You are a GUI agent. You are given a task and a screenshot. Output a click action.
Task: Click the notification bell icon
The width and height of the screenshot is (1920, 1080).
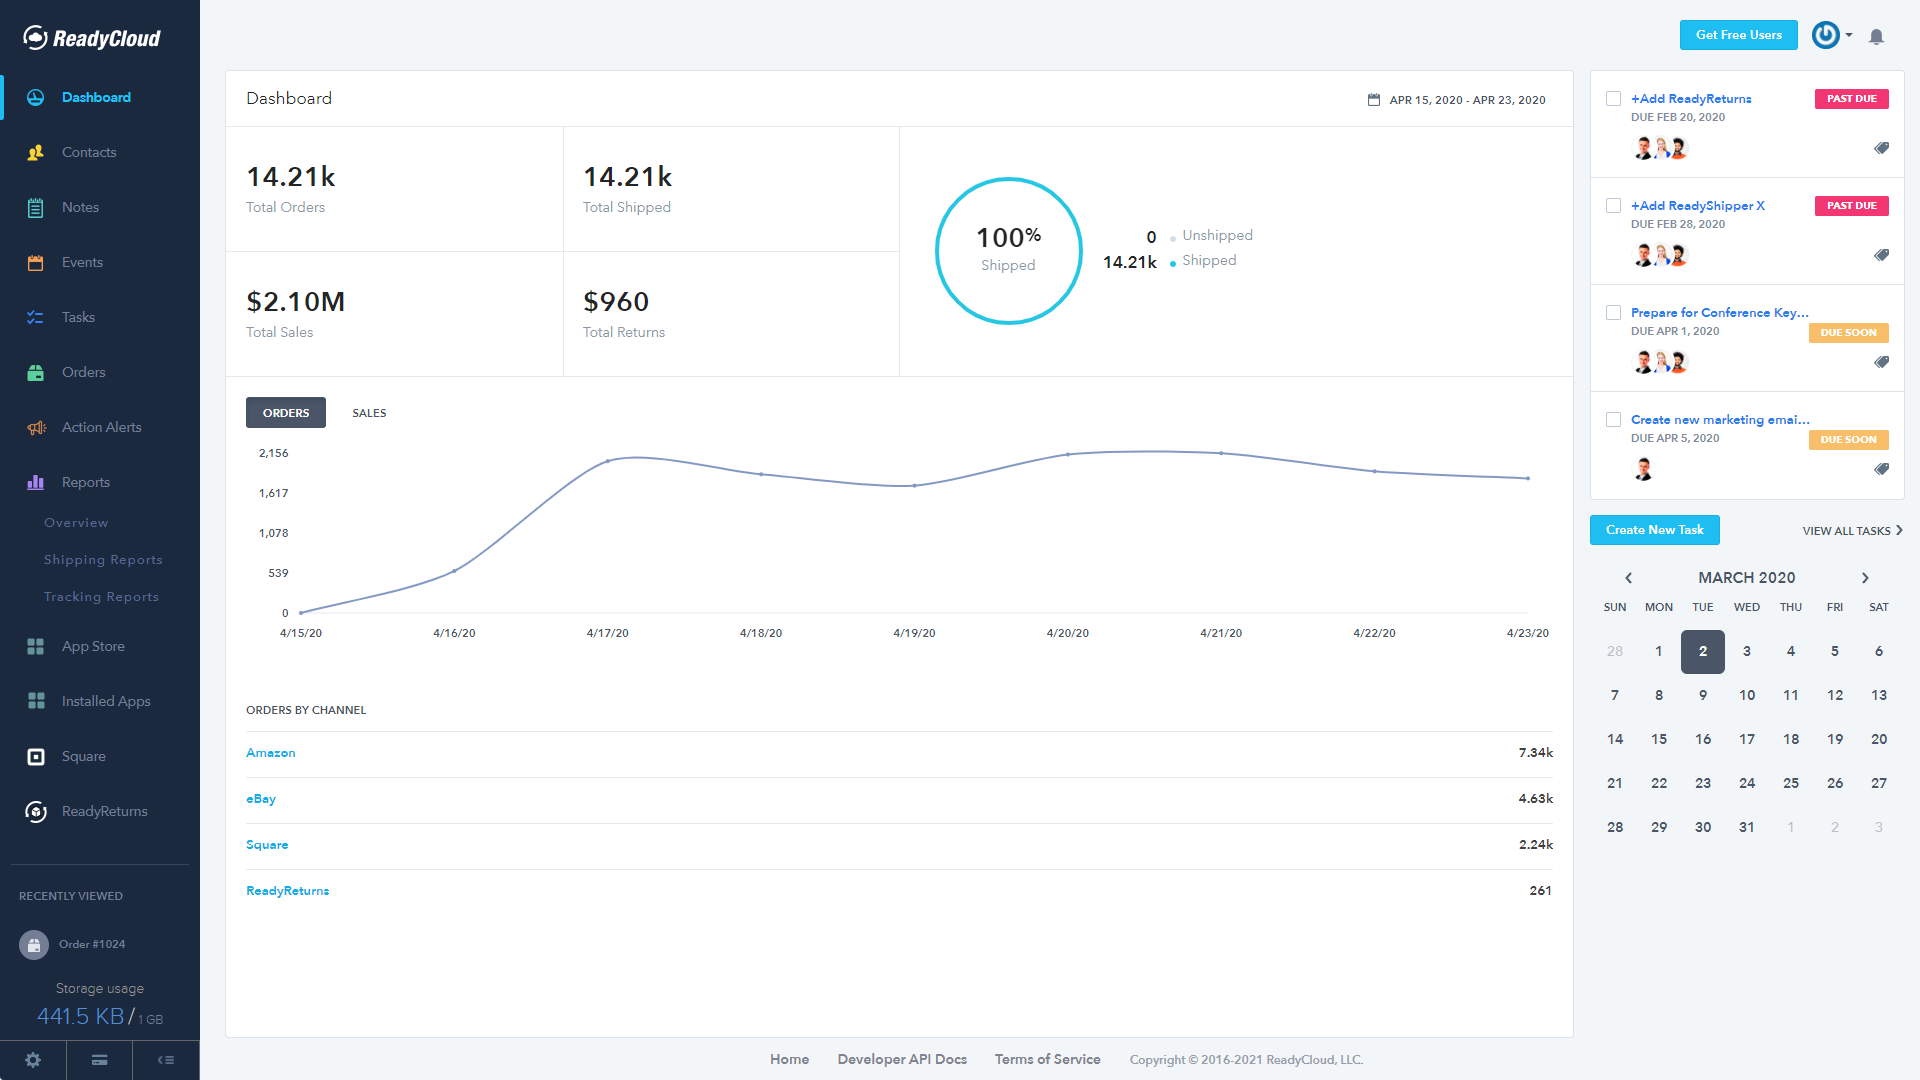(1876, 37)
